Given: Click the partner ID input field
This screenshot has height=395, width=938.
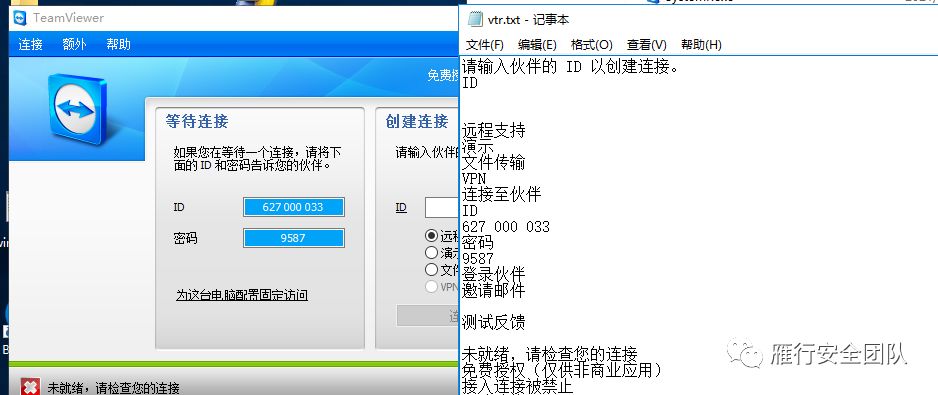Looking at the screenshot, I should click(x=441, y=208).
